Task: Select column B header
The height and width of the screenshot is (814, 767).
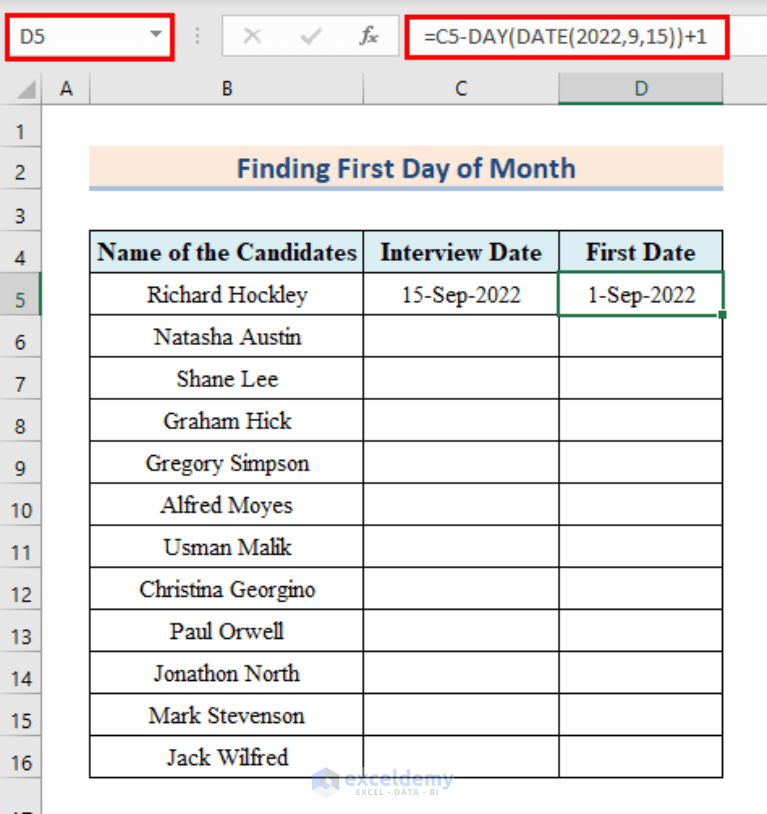Action: coord(226,88)
